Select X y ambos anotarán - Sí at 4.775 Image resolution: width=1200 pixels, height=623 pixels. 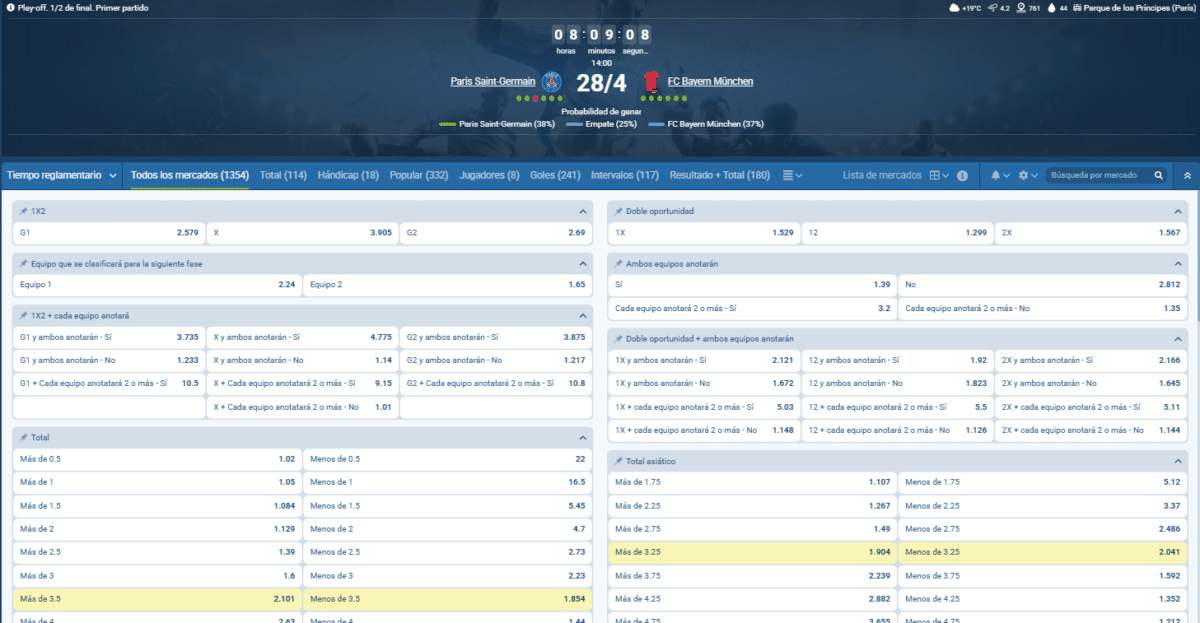pyautogui.click(x=302, y=337)
